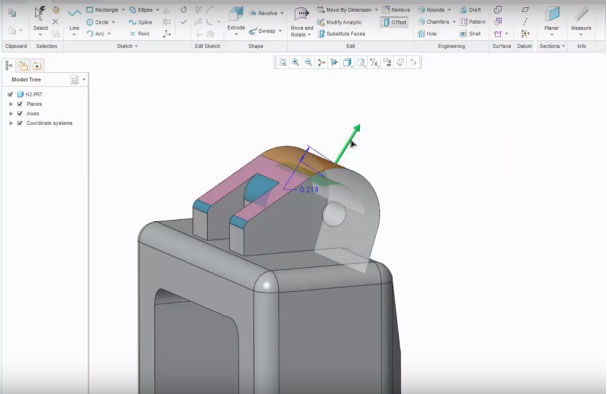
Task: Expand the Planes tree node
Action: pos(11,104)
